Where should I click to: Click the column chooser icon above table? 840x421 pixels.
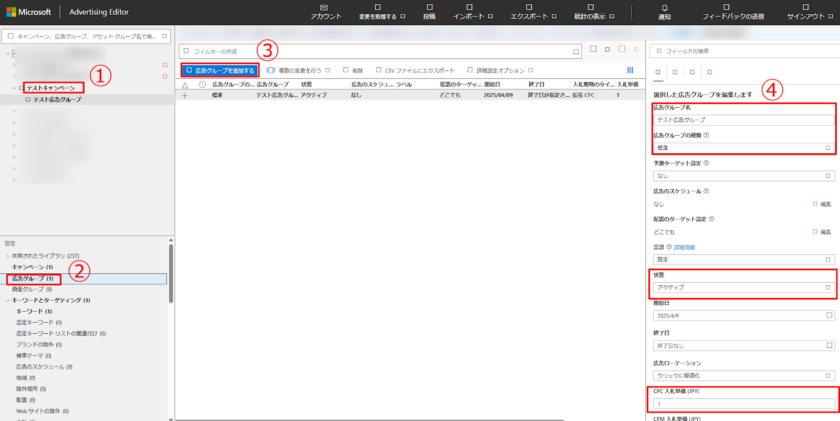pos(630,70)
